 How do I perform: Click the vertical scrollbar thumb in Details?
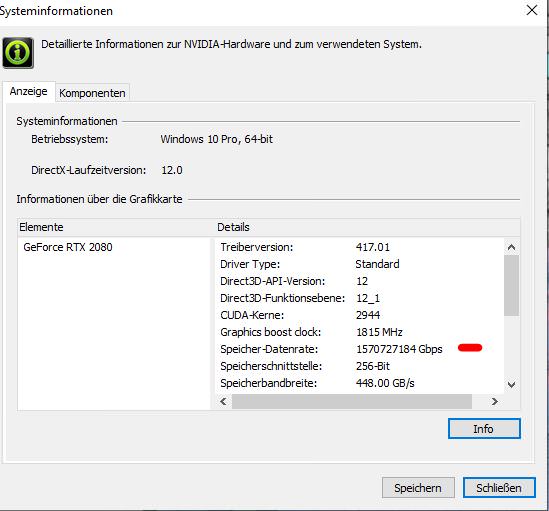511,285
